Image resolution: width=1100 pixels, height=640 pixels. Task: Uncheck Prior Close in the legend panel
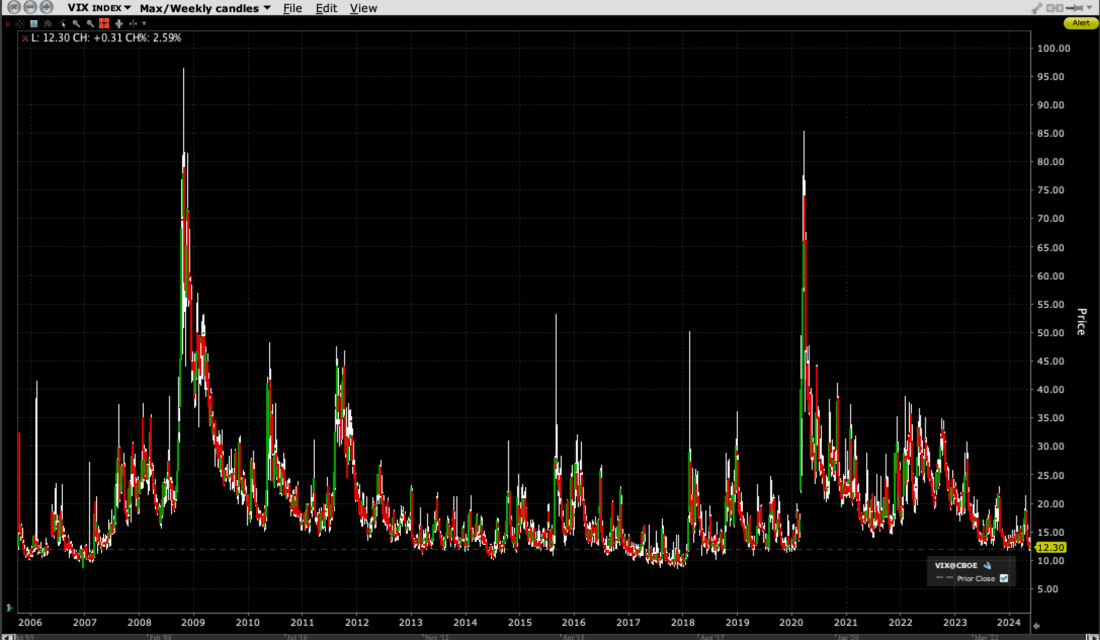[x=1002, y=578]
